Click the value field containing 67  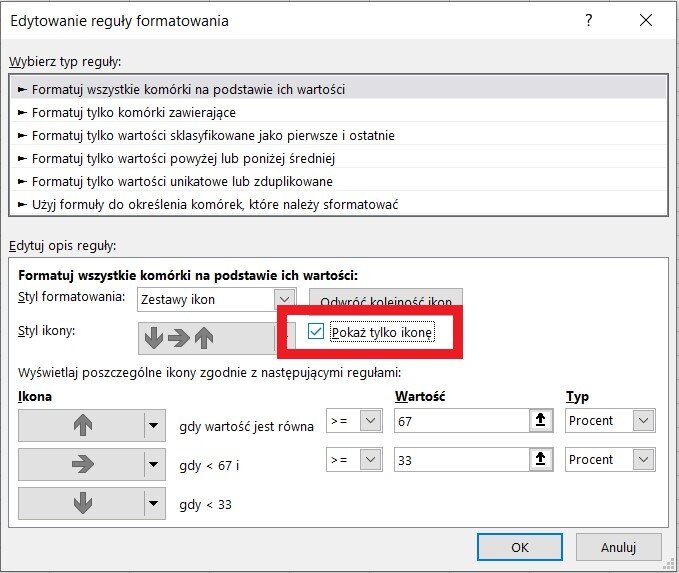click(x=460, y=421)
